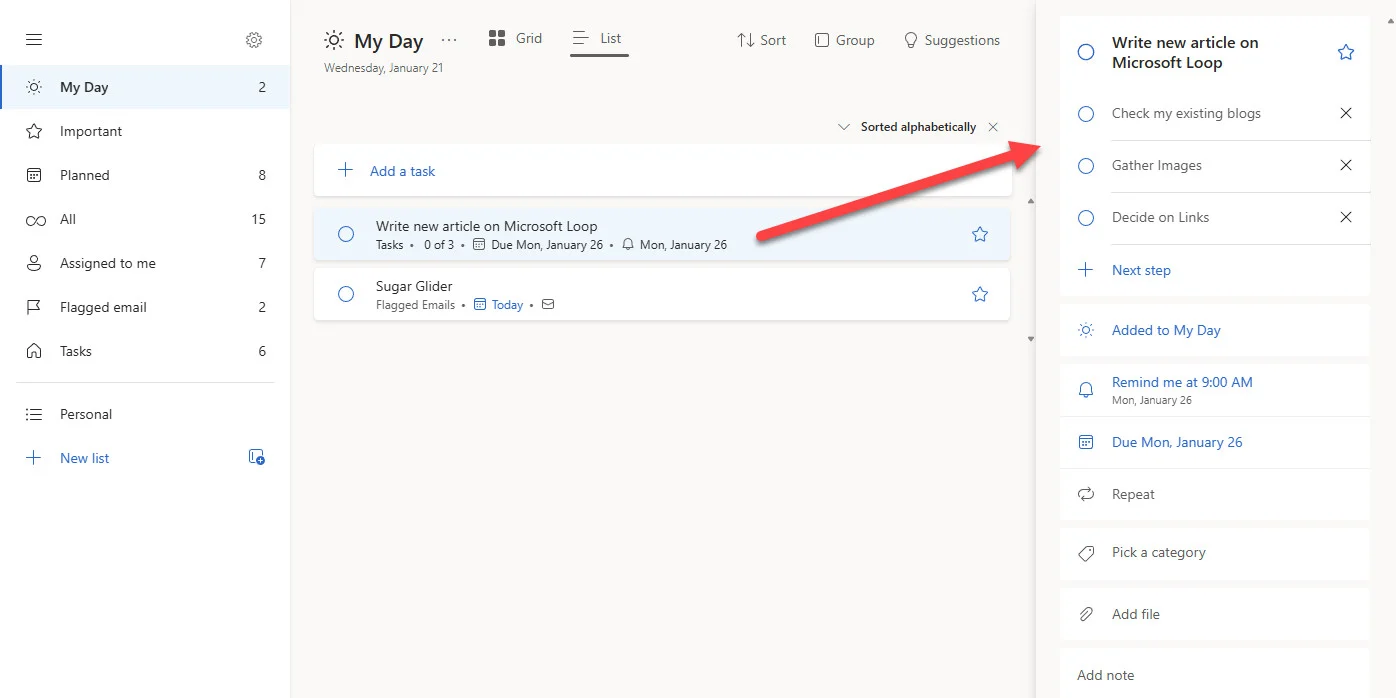Click the flag icon beside Flagged email
The height and width of the screenshot is (698, 1396).
[x=34, y=307]
